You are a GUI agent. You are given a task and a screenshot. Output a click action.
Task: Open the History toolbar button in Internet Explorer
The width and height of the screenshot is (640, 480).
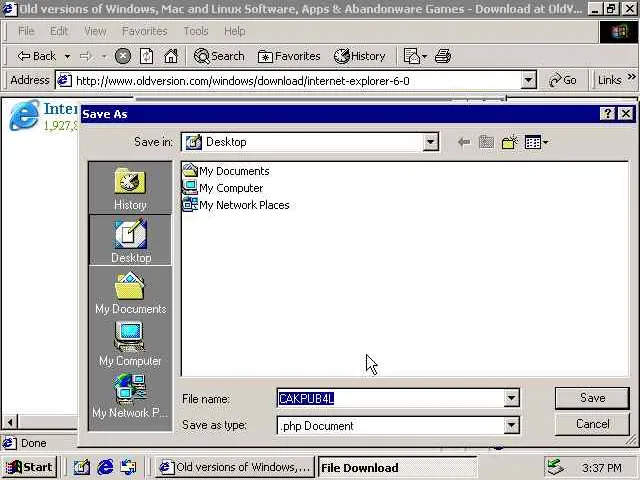point(360,56)
